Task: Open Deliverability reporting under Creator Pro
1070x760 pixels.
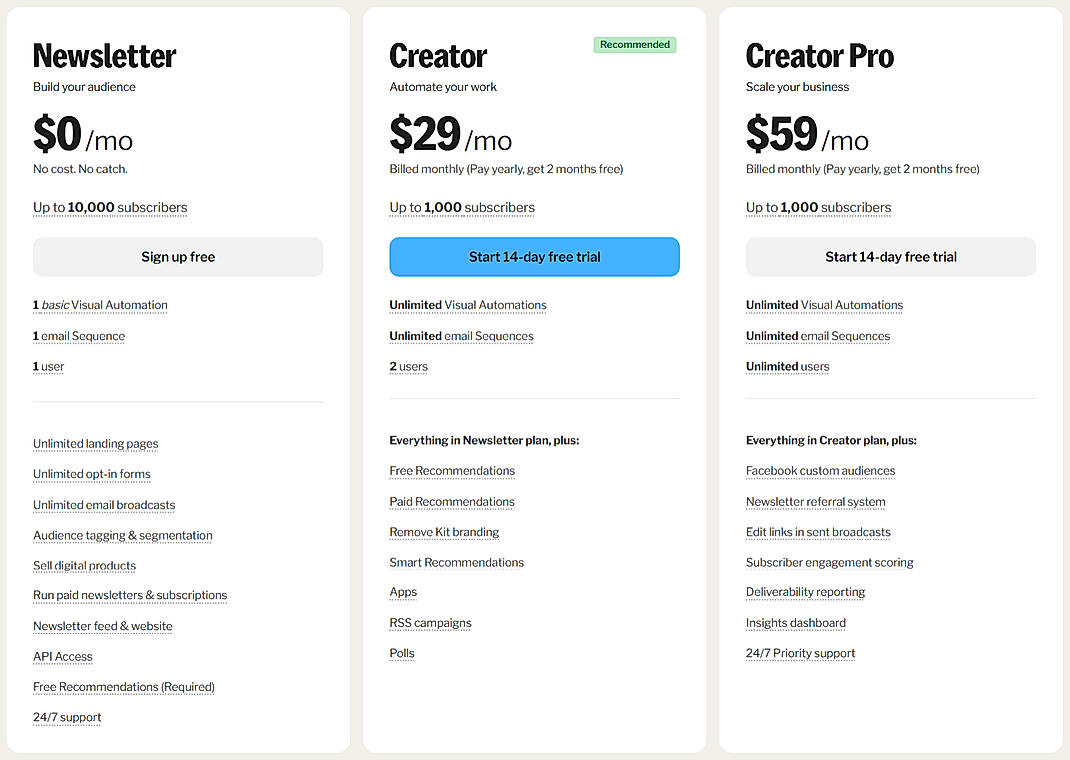Action: [x=805, y=592]
